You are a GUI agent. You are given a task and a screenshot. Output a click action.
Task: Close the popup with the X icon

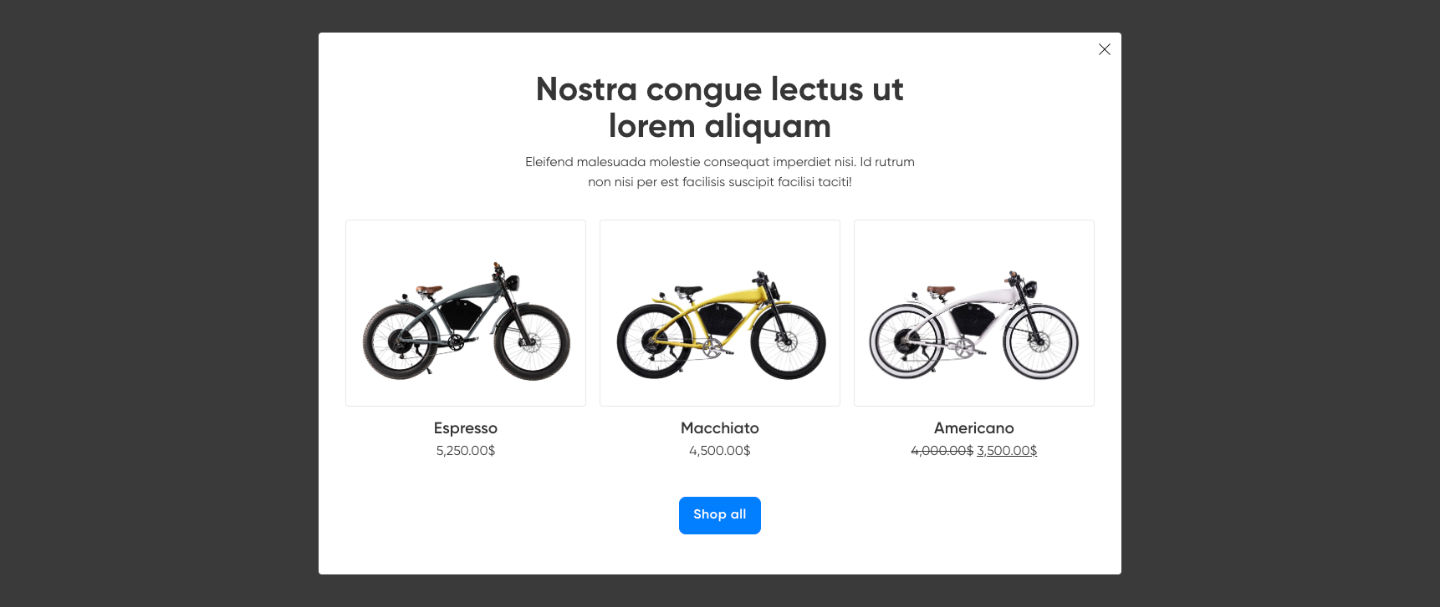tap(1104, 49)
